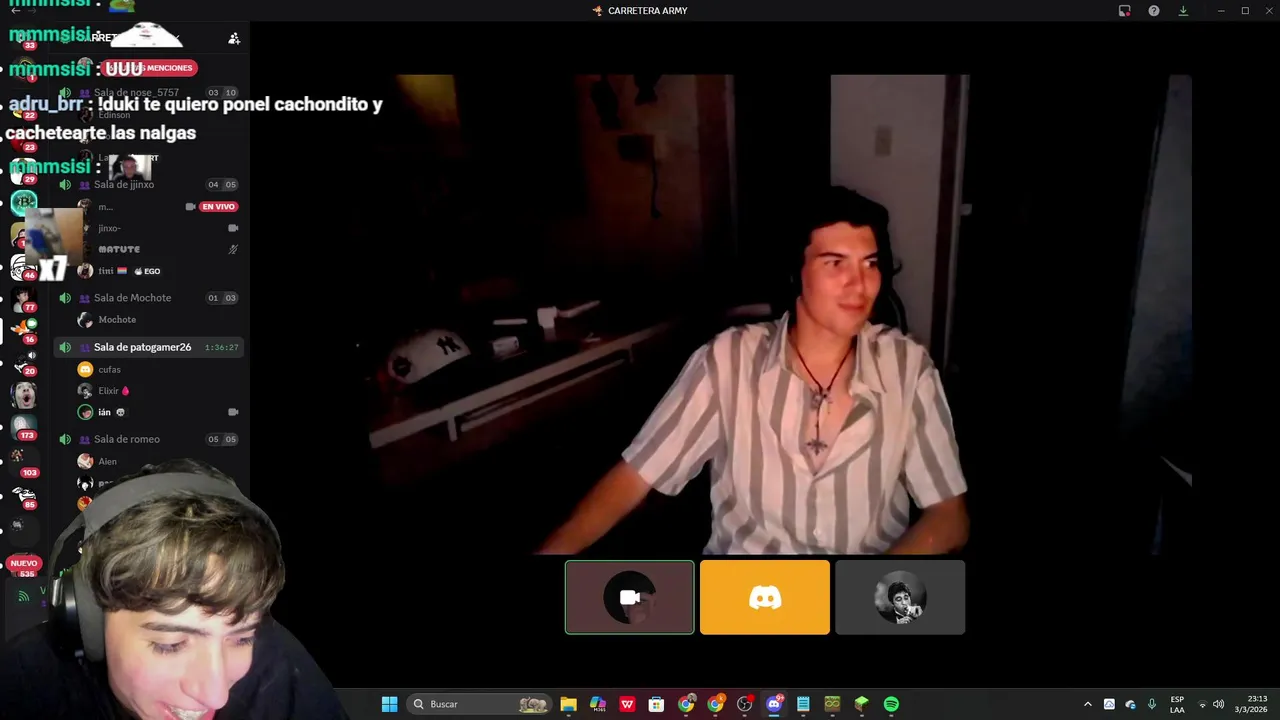
Task: Click muted microphone icon next to MATUTE
Action: (x=233, y=249)
